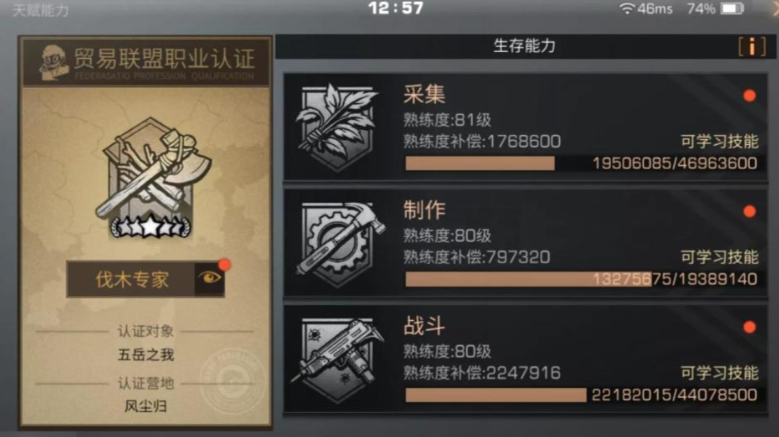Tap the 制作 proficiency progress bar

581,279
